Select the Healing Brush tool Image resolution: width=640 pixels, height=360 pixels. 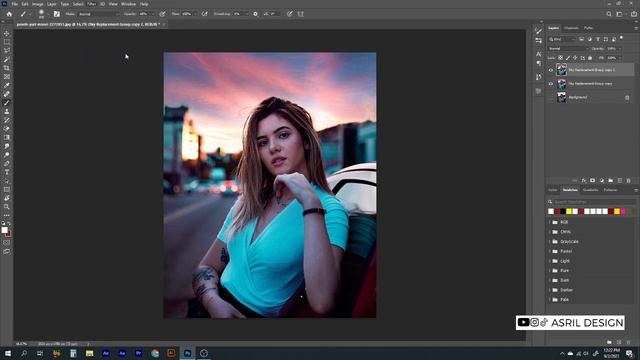7,94
